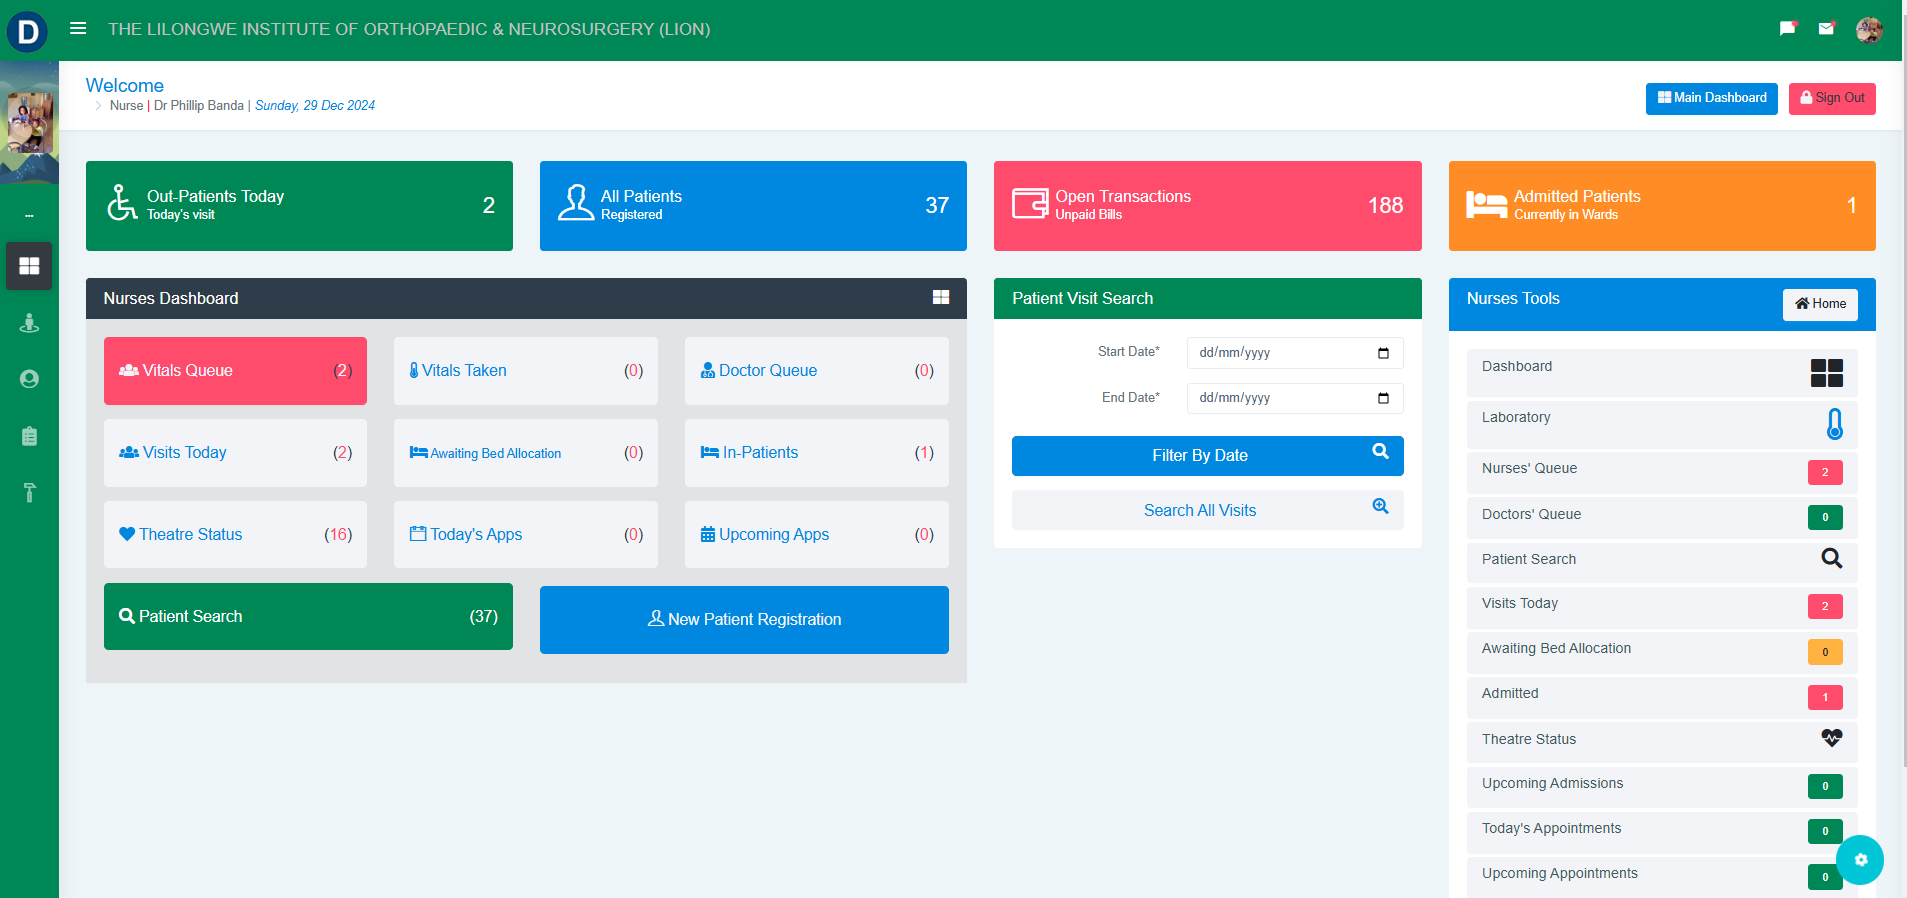Click the user circle icon in left sidebar
Screen dimensions: 1907x898
coord(29,379)
